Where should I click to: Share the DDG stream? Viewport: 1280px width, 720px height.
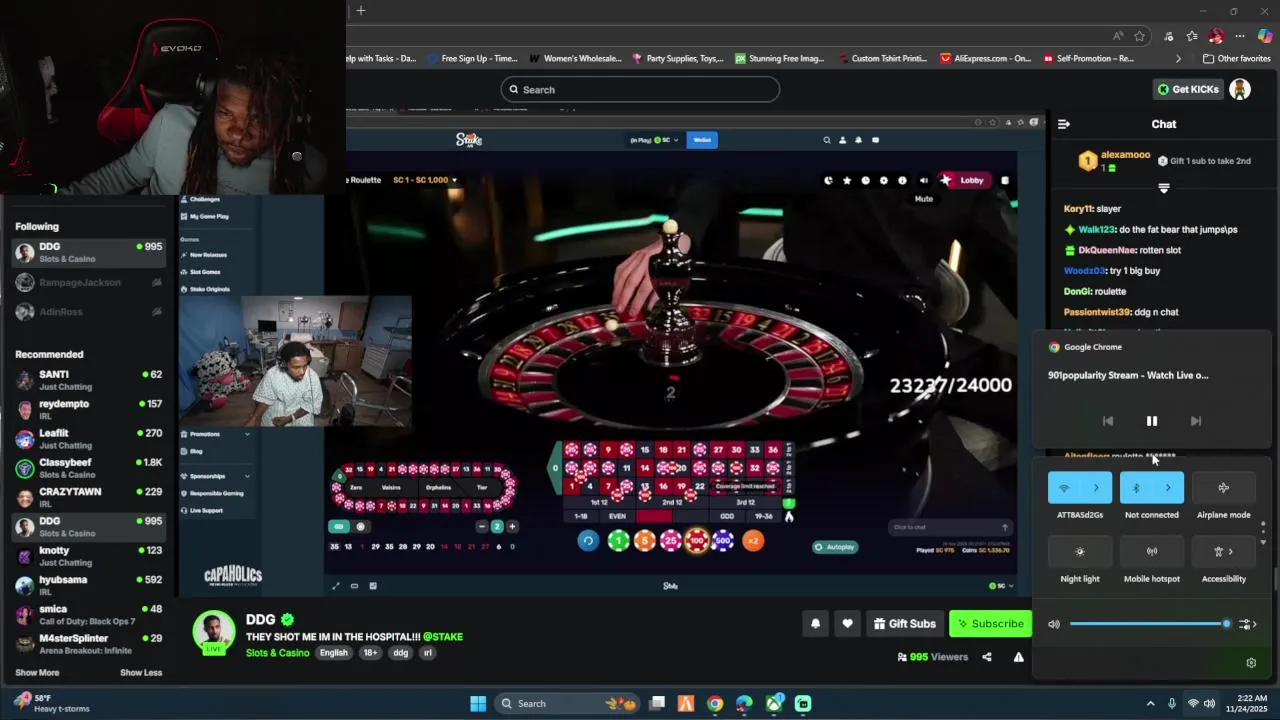pyautogui.click(x=987, y=657)
